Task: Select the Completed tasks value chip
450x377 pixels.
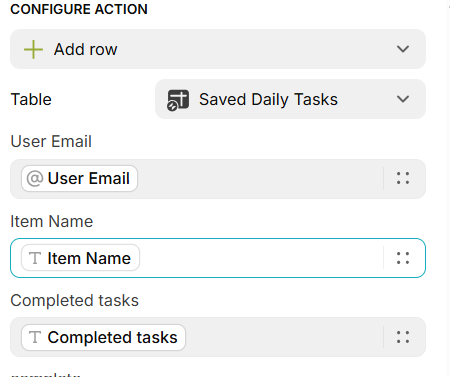Action: pos(103,337)
